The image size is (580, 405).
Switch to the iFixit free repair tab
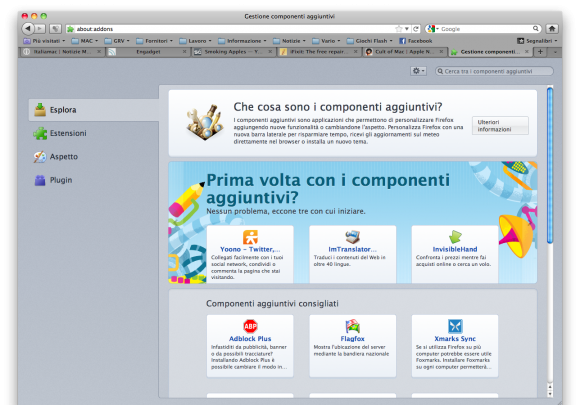click(319, 52)
